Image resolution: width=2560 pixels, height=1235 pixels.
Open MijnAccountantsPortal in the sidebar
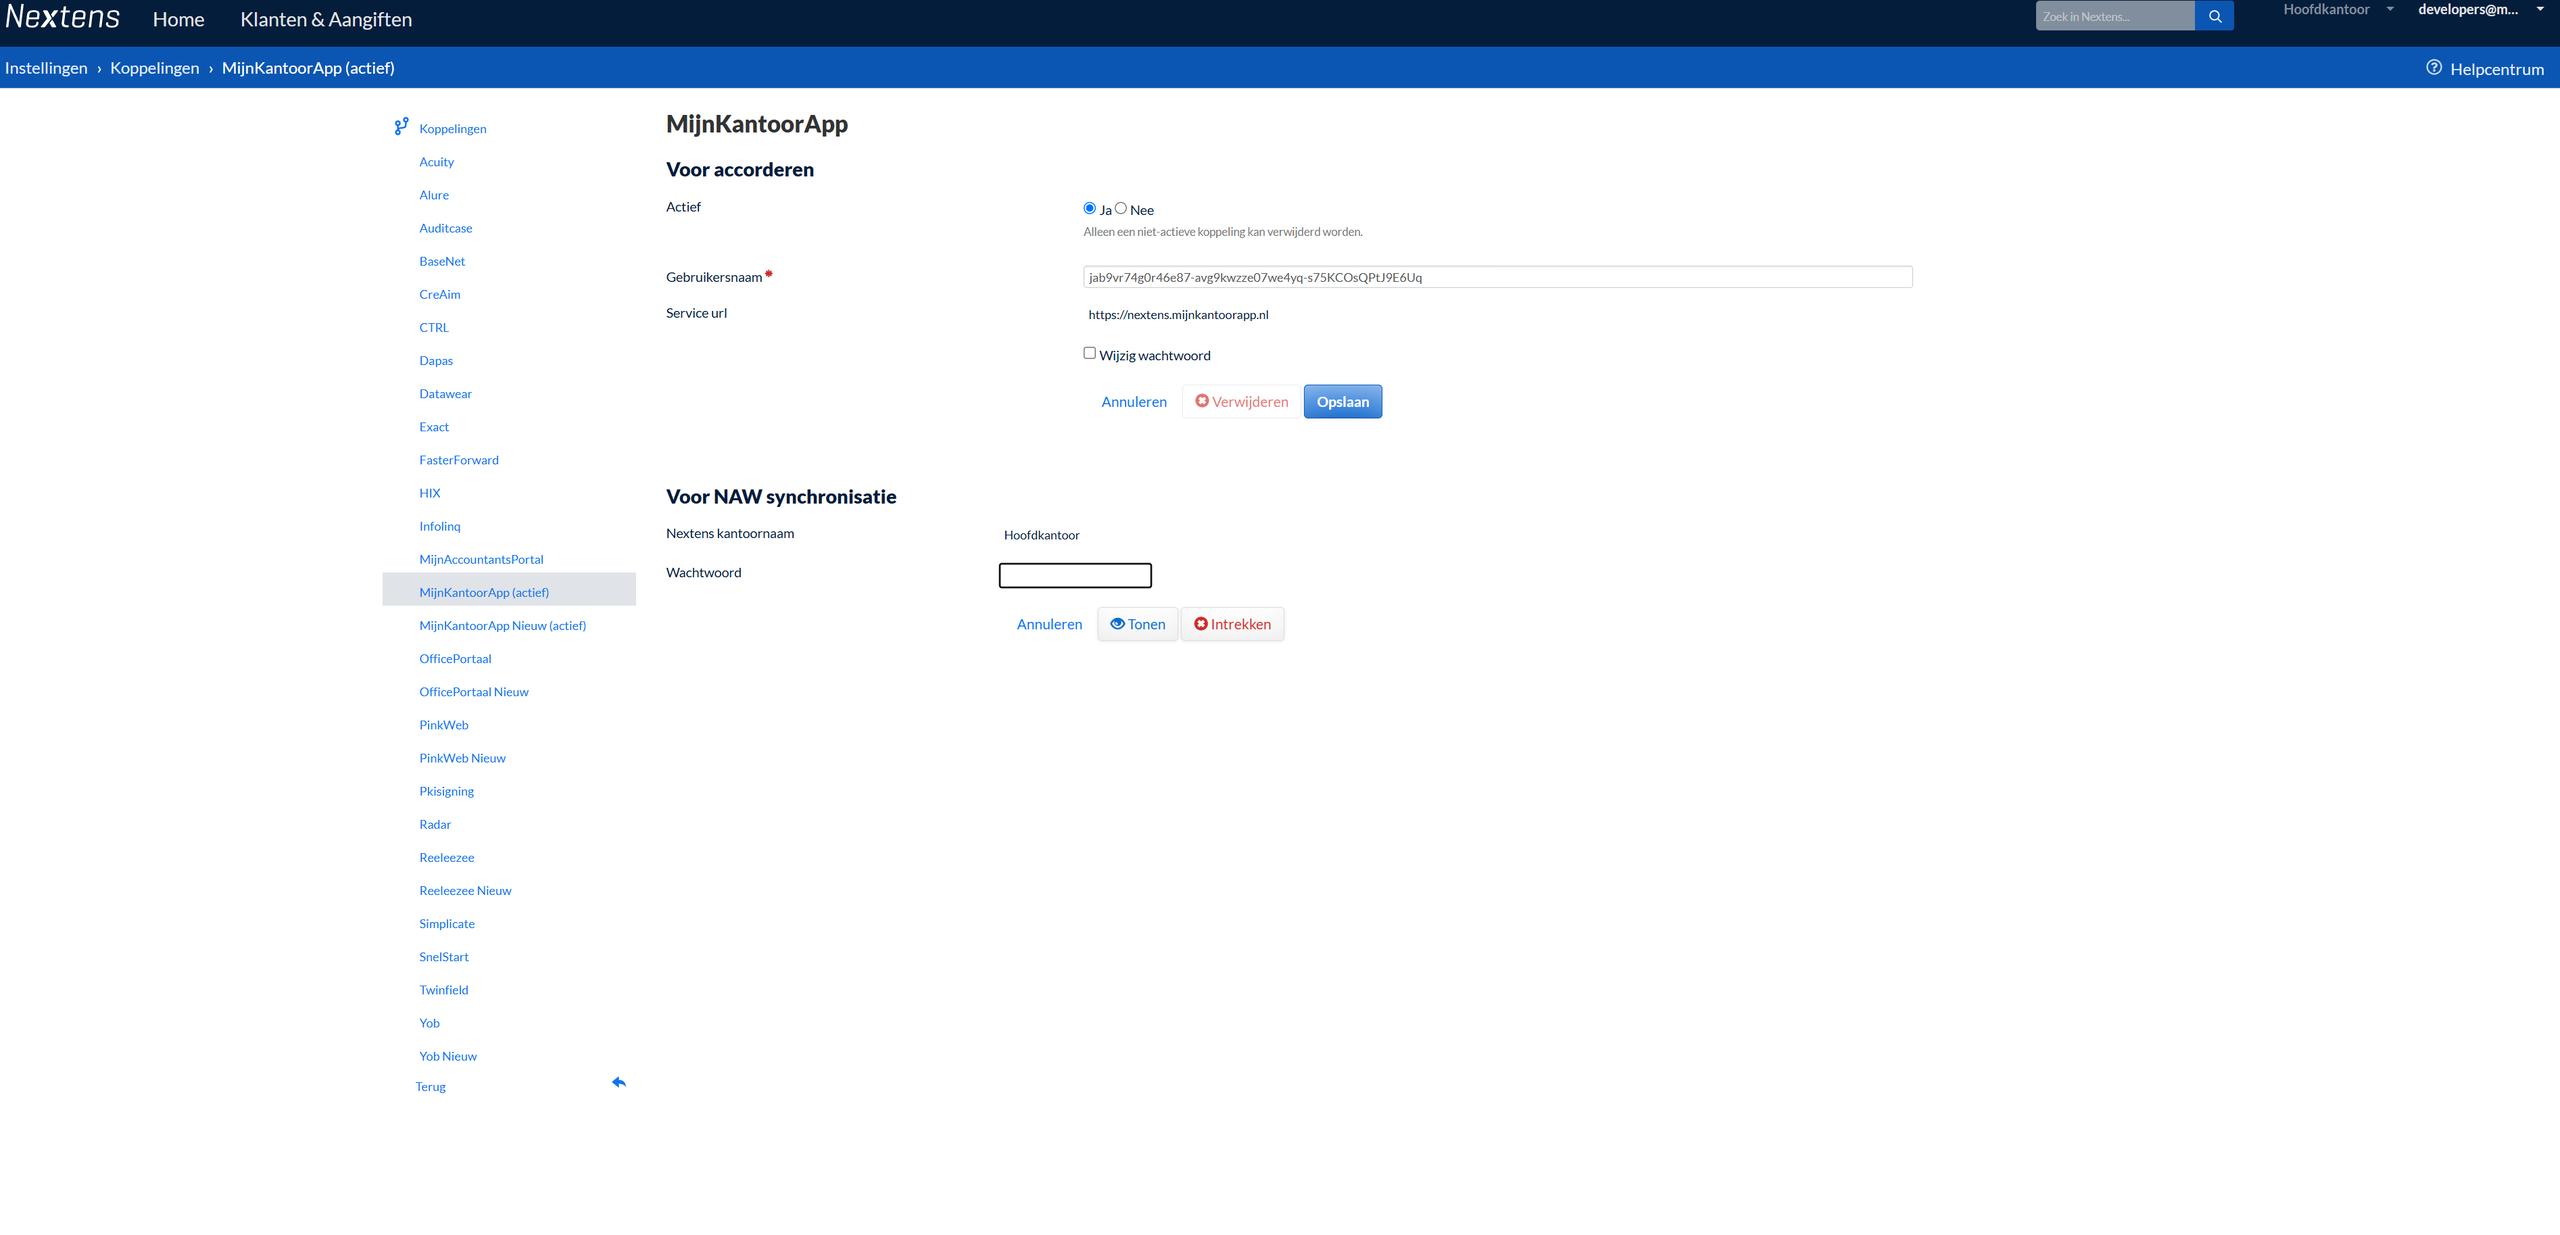coord(481,559)
